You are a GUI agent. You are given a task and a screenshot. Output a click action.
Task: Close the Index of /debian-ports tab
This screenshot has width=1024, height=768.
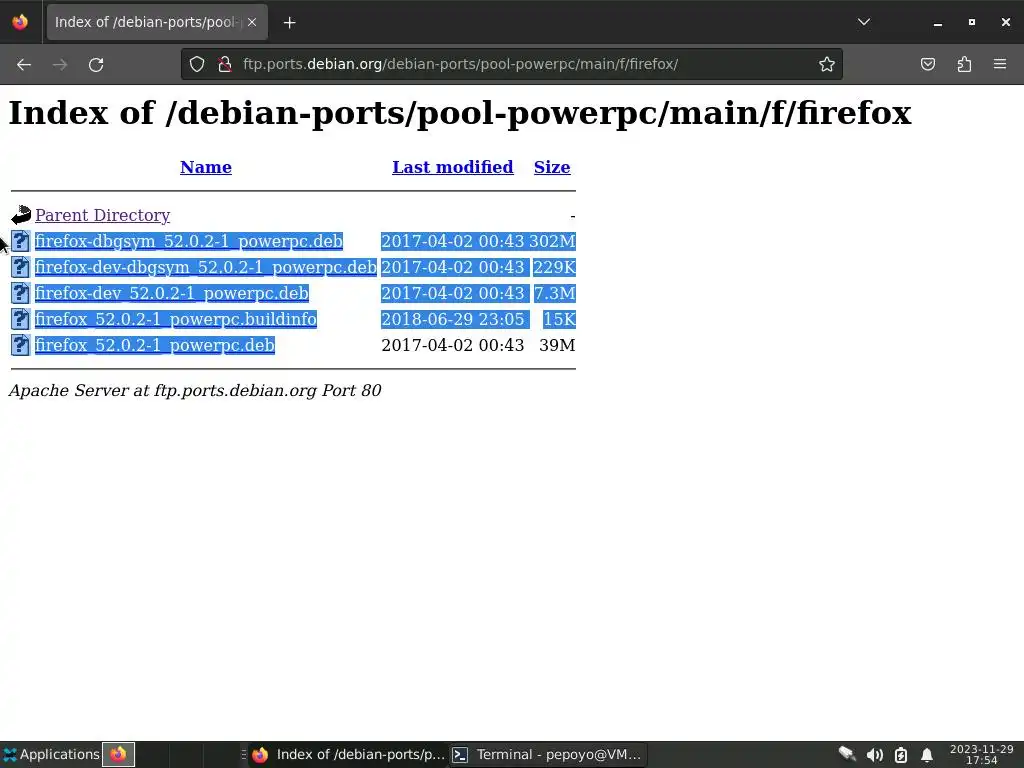coord(252,22)
